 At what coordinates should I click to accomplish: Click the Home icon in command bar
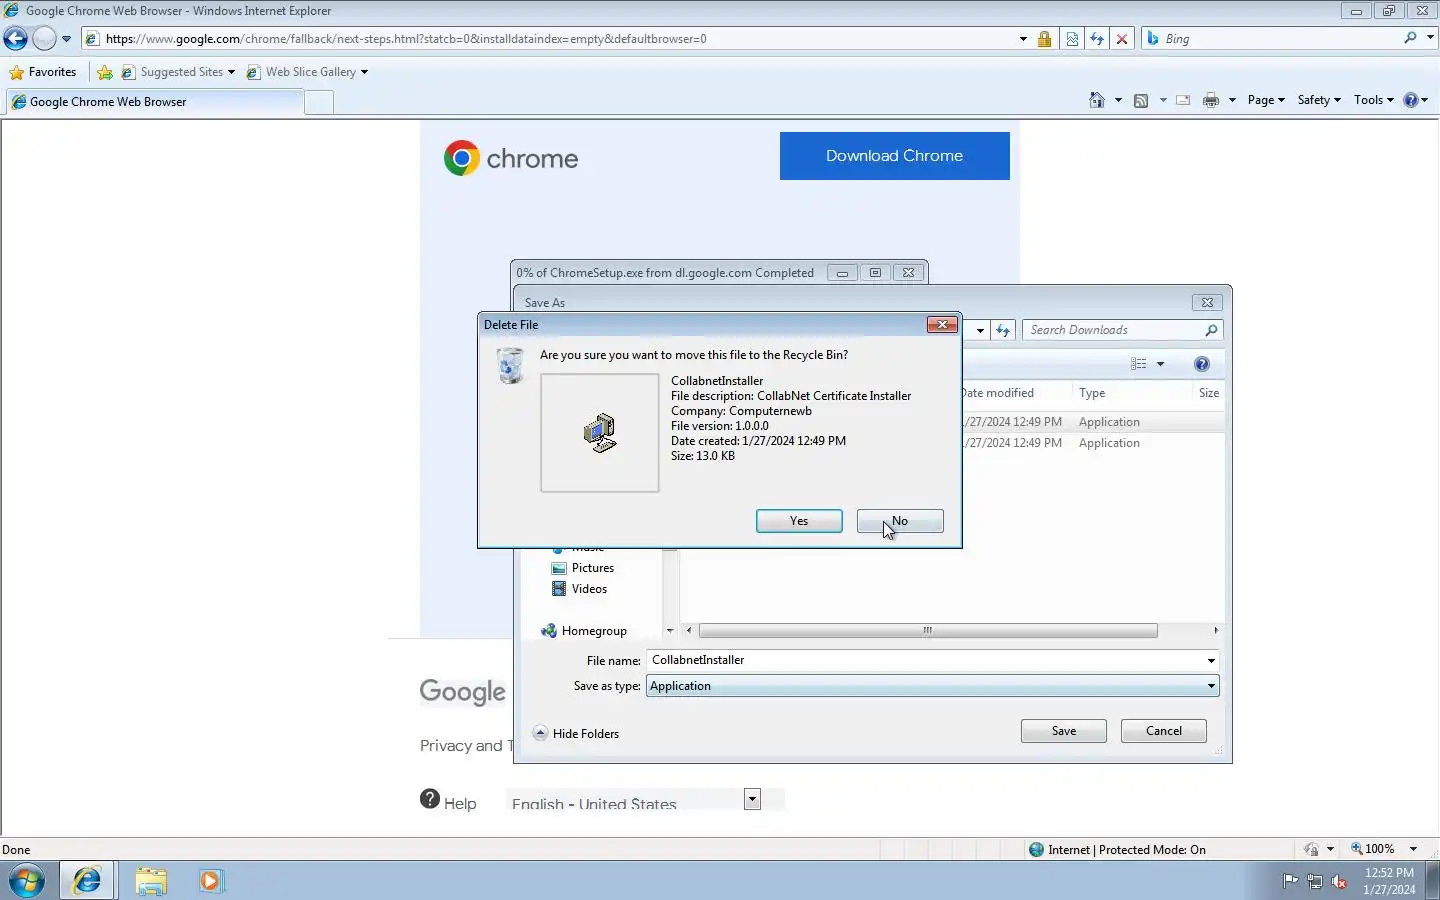[1097, 100]
